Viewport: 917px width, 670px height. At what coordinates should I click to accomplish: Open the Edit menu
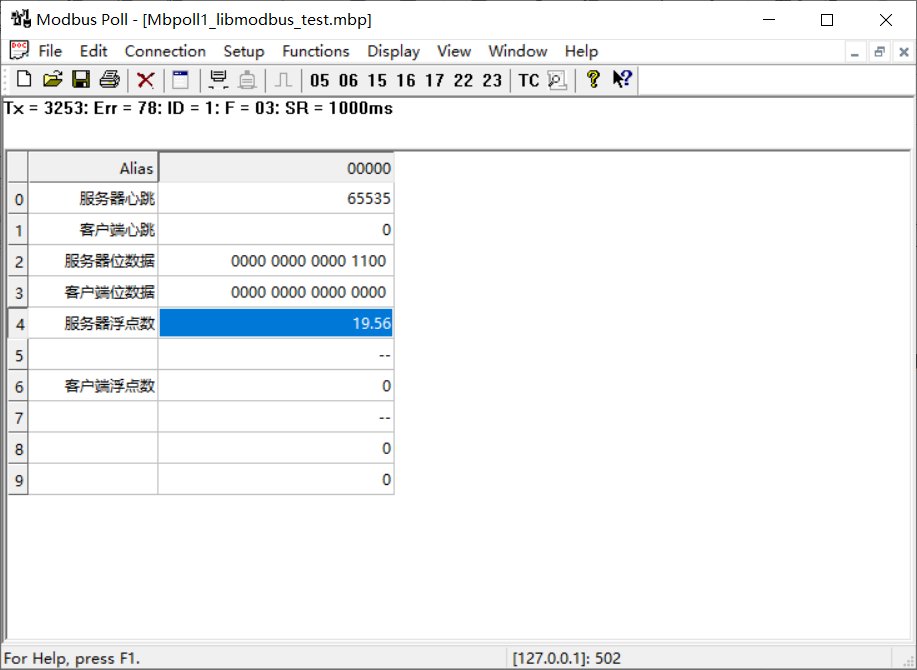click(x=94, y=51)
